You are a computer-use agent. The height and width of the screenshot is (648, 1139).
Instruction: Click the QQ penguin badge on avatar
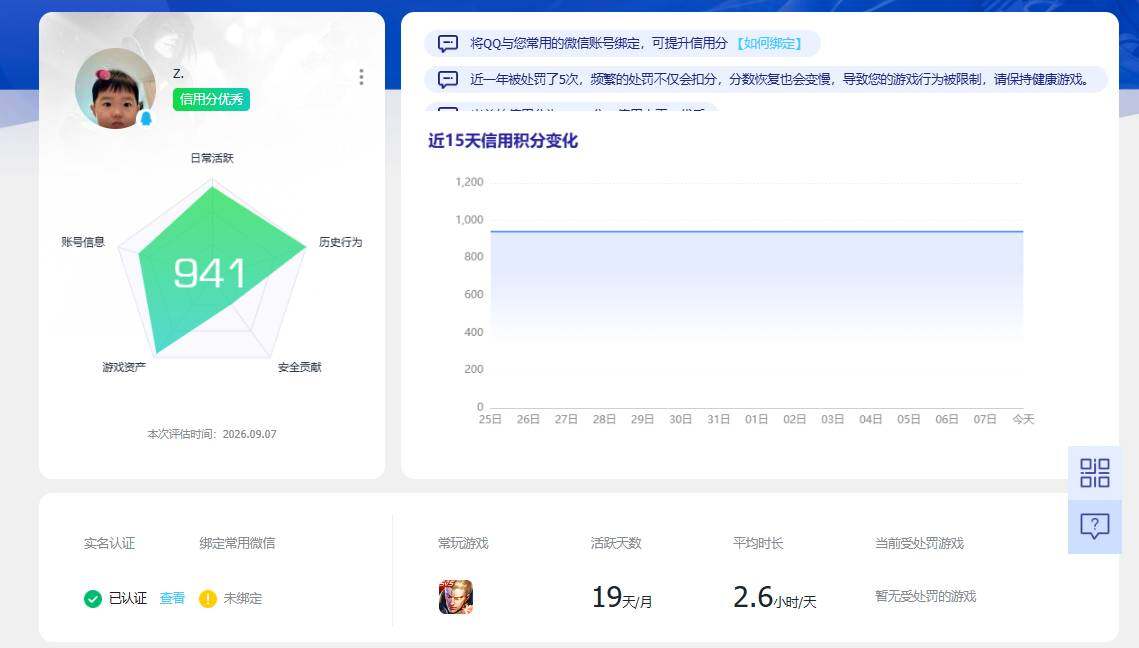(x=146, y=118)
